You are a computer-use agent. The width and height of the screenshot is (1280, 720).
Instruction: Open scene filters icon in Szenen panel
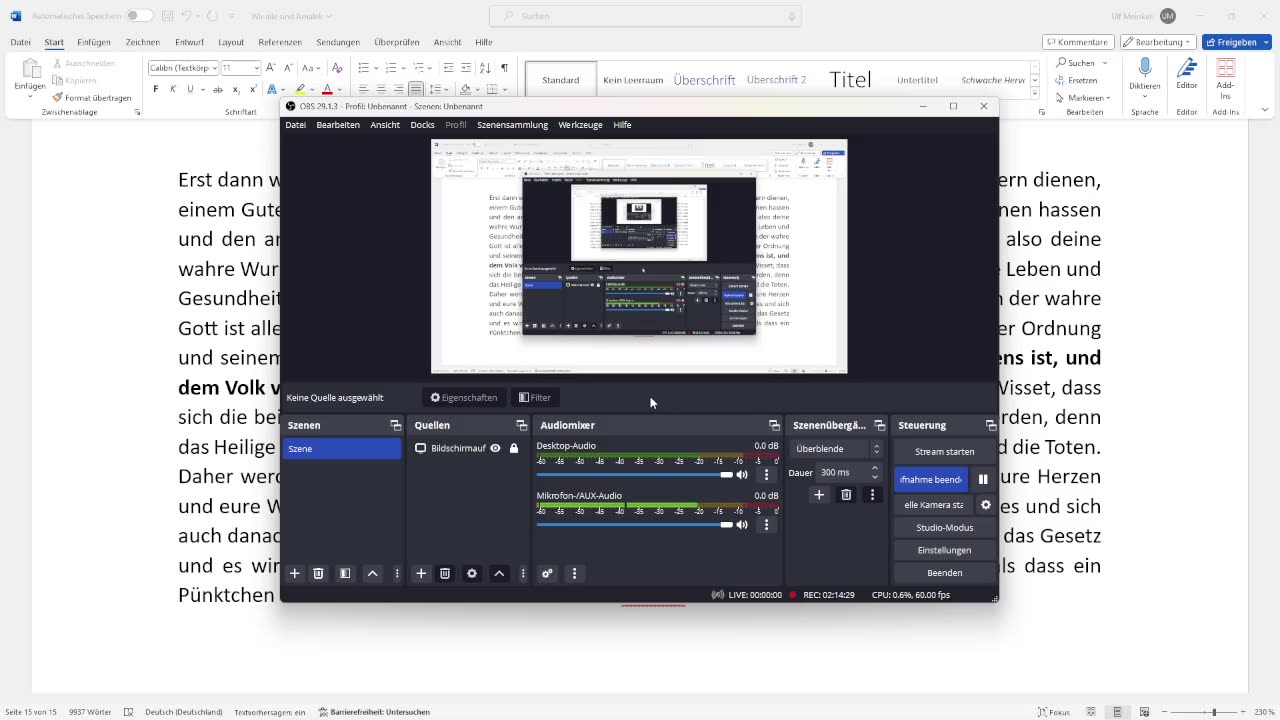[345, 573]
